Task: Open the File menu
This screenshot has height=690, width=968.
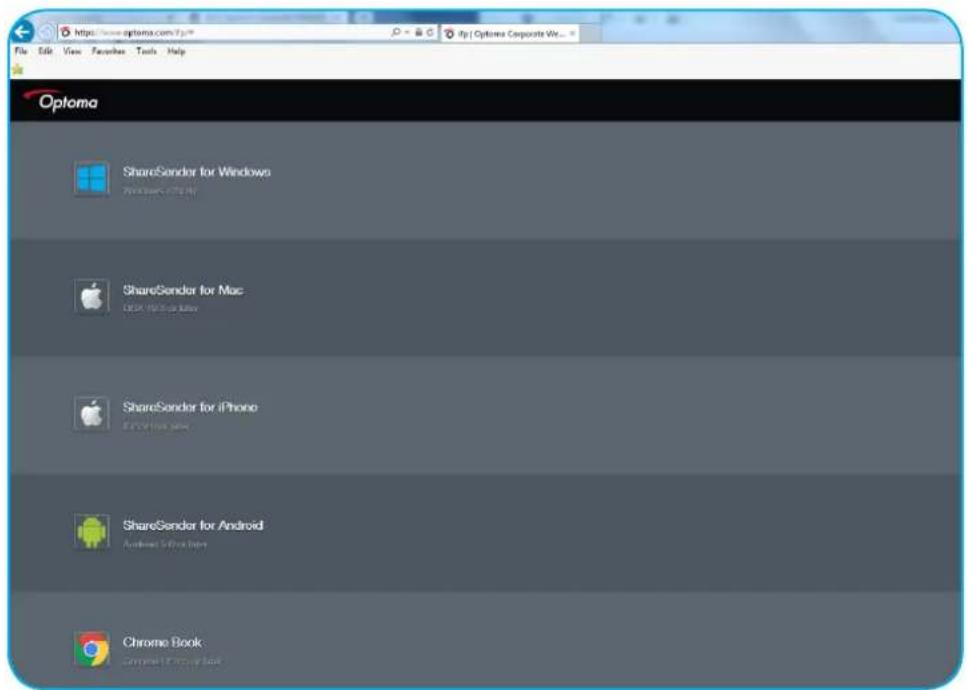Action: (x=21, y=51)
